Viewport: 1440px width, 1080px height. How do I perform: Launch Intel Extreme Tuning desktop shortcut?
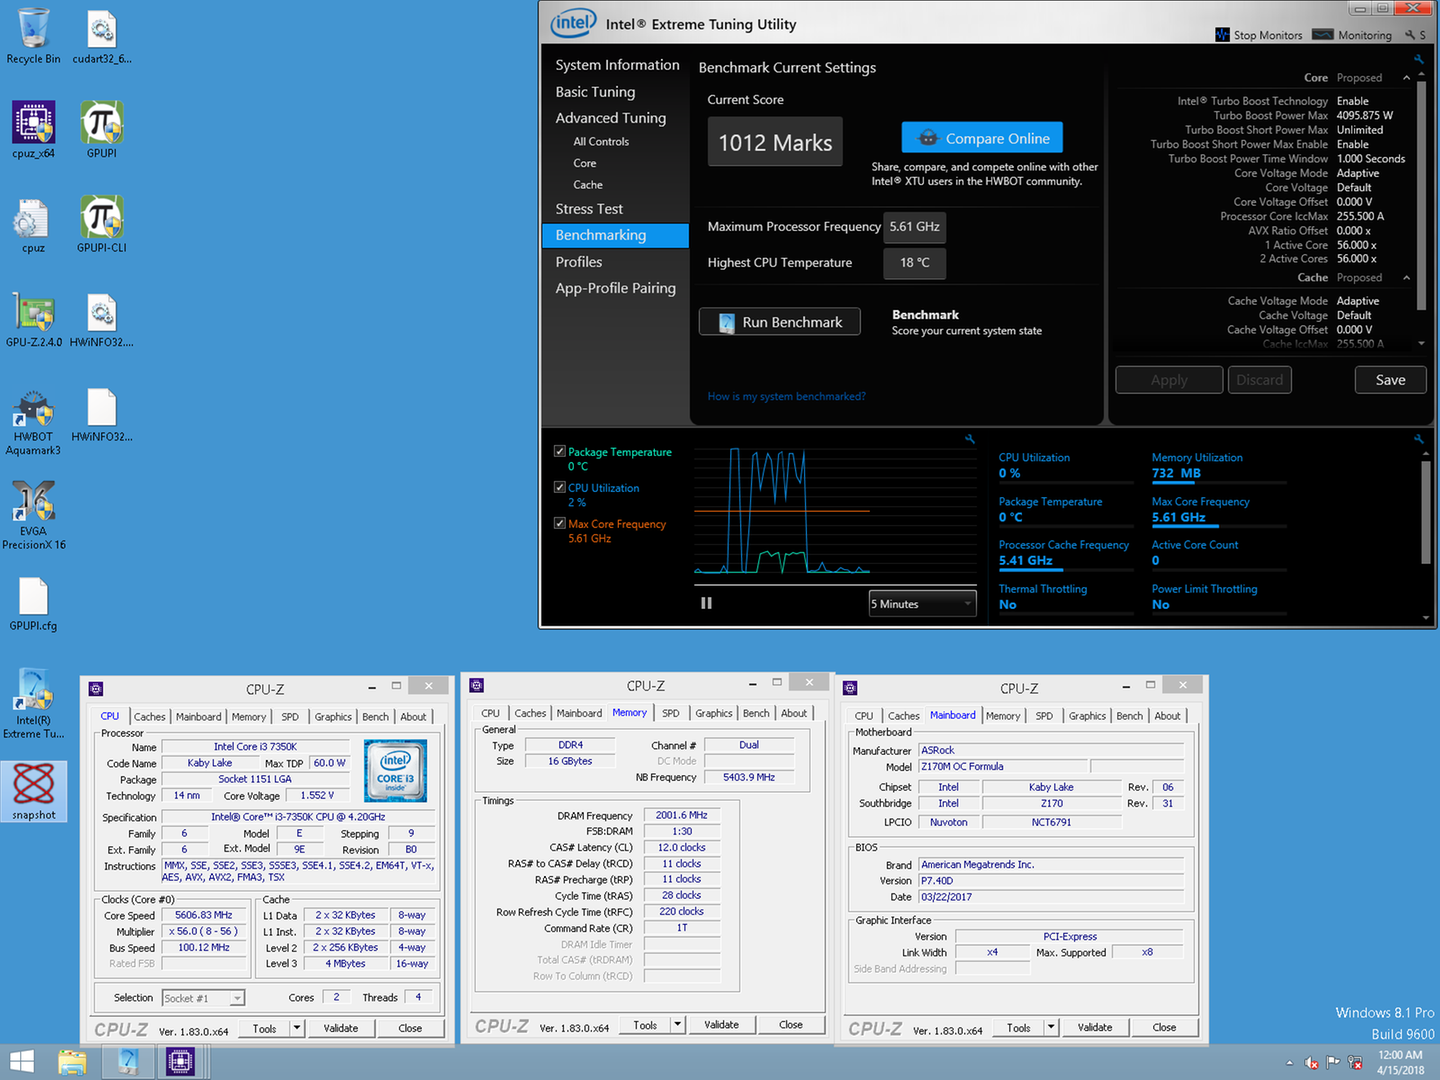click(33, 704)
